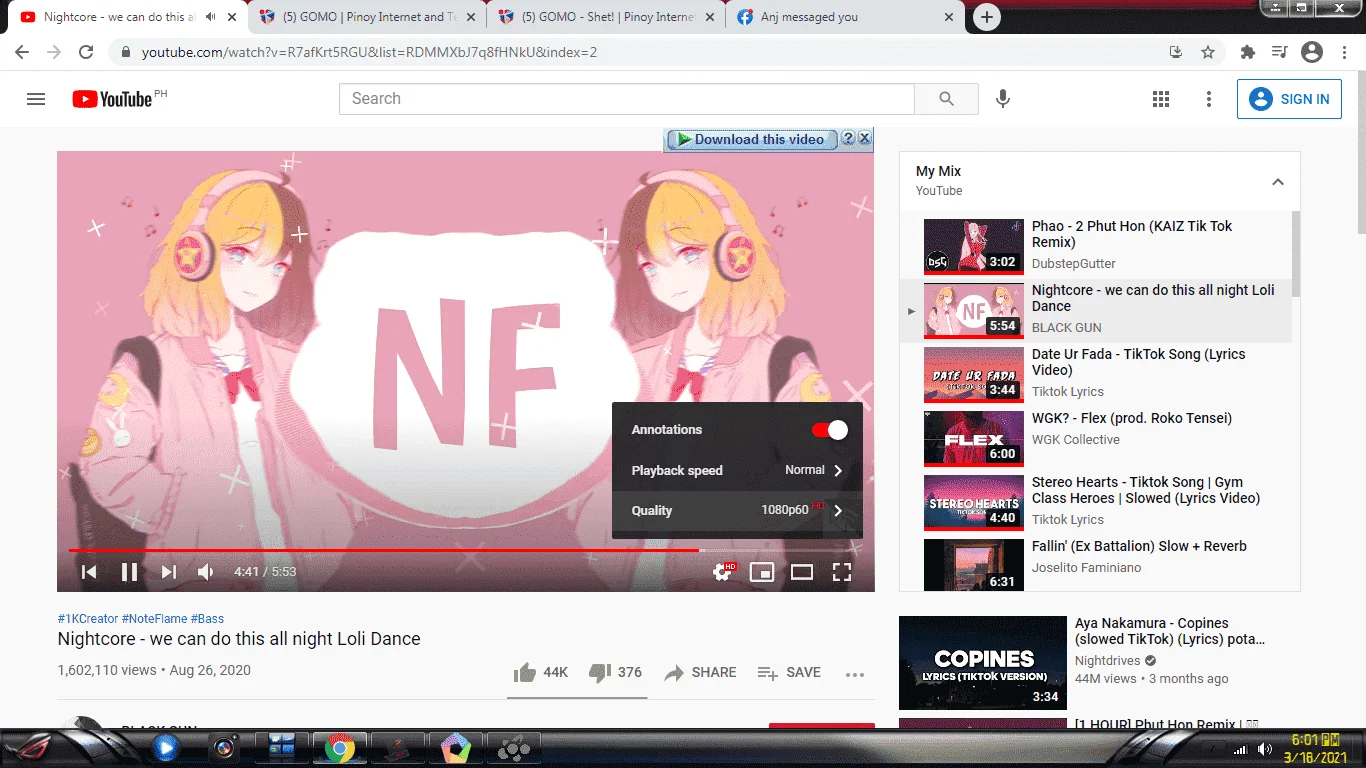Image resolution: width=1366 pixels, height=768 pixels.
Task: Focus the YouTube Search input field
Action: click(x=627, y=99)
